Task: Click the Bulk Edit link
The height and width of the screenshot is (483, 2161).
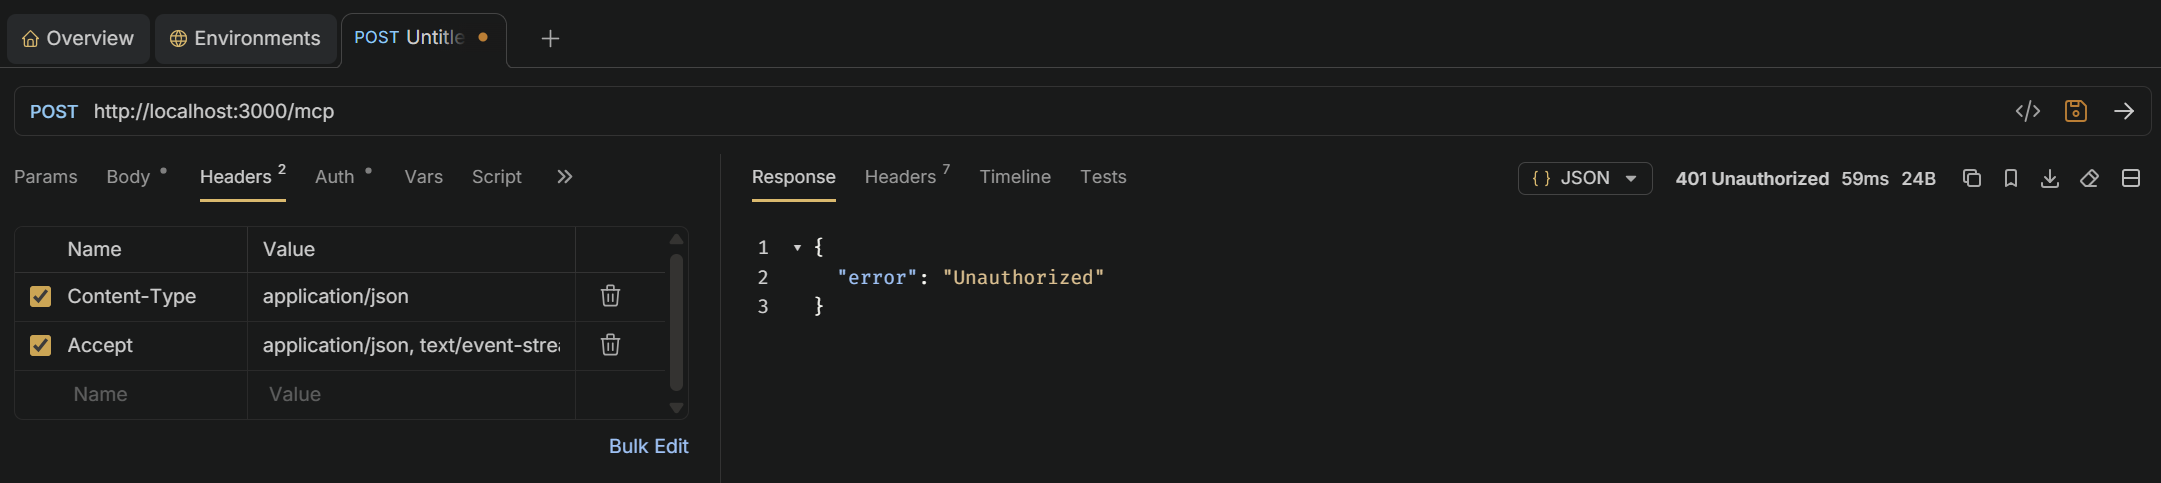Action: point(648,446)
